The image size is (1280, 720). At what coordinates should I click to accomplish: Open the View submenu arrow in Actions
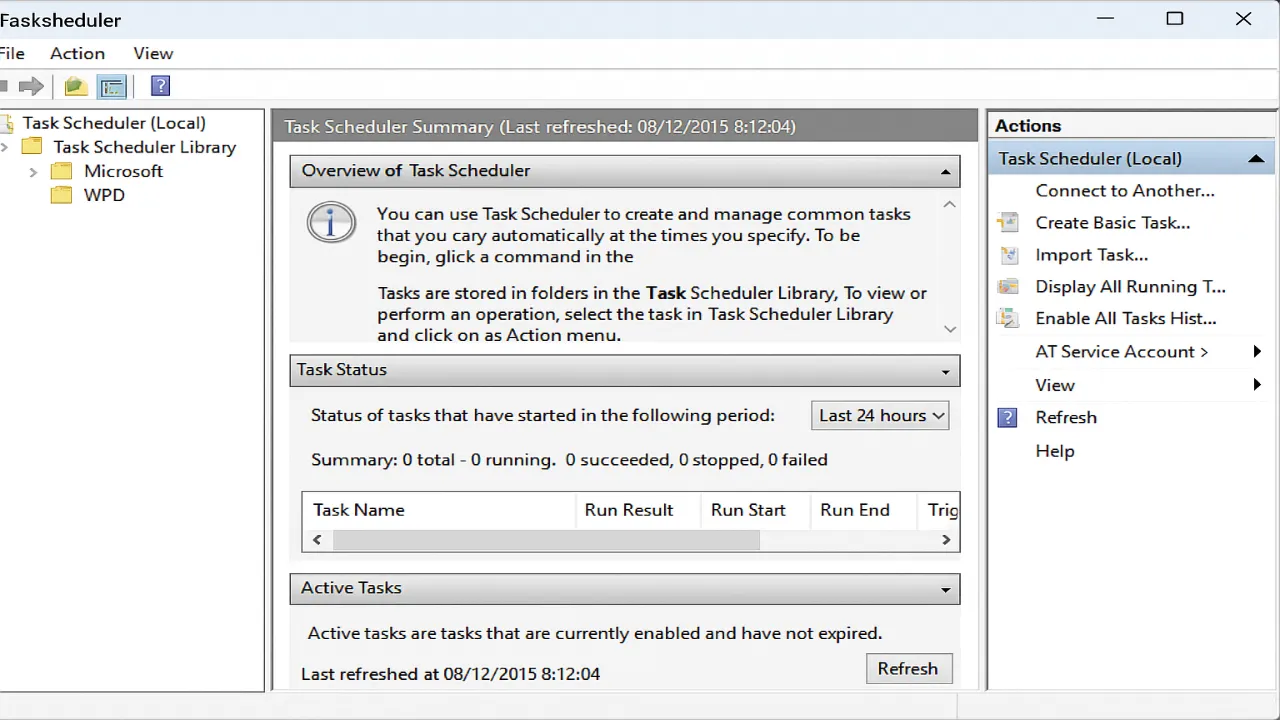tap(1257, 385)
